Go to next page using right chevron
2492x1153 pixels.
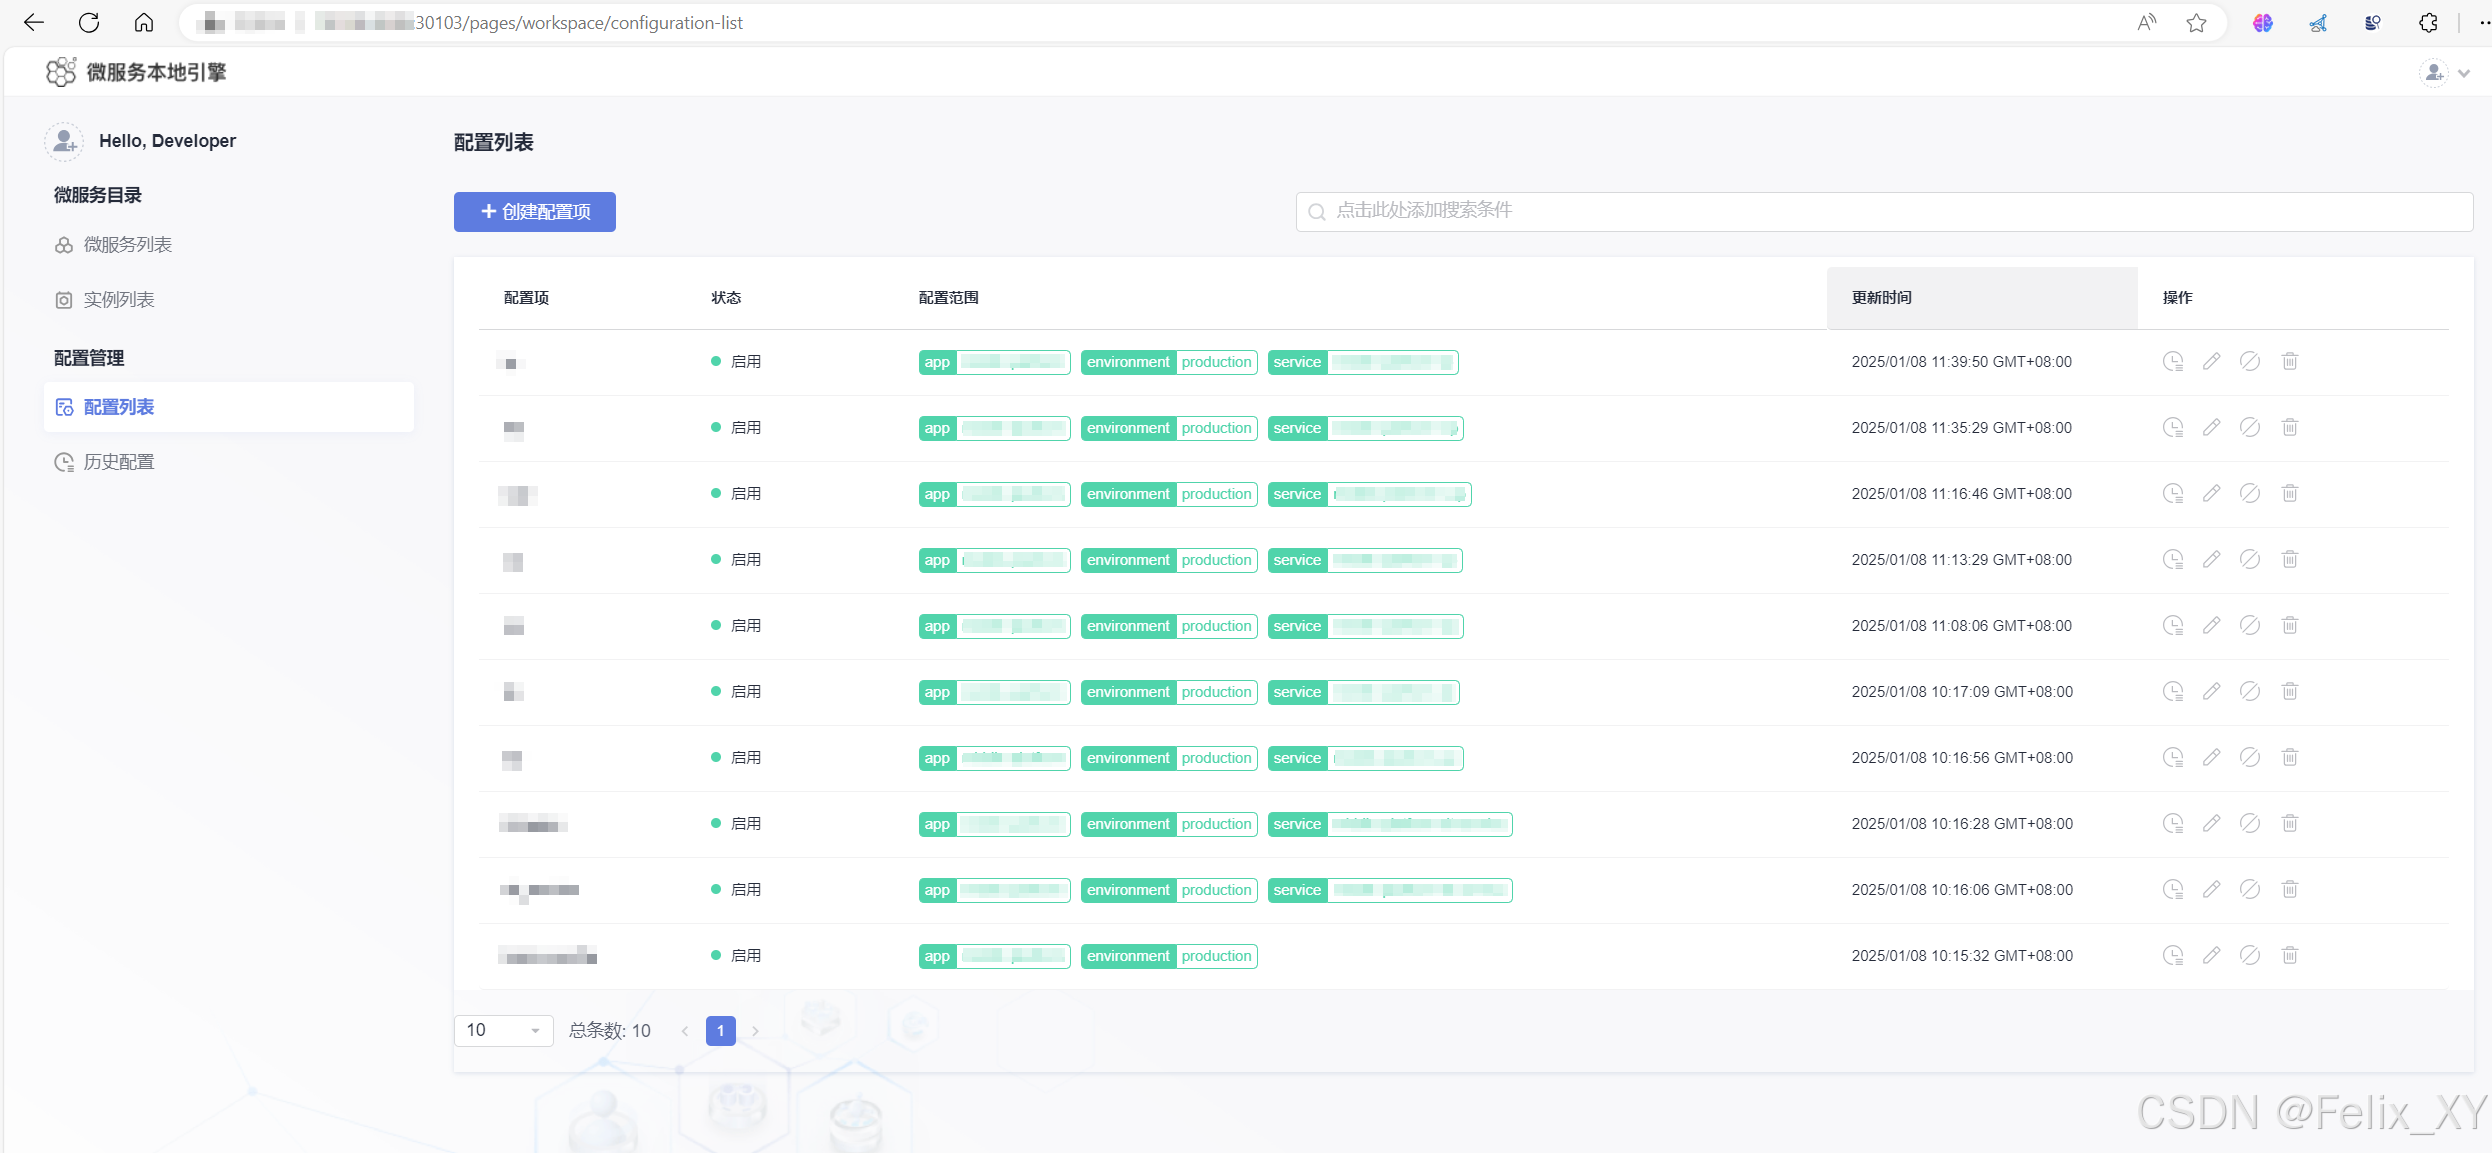click(756, 1031)
